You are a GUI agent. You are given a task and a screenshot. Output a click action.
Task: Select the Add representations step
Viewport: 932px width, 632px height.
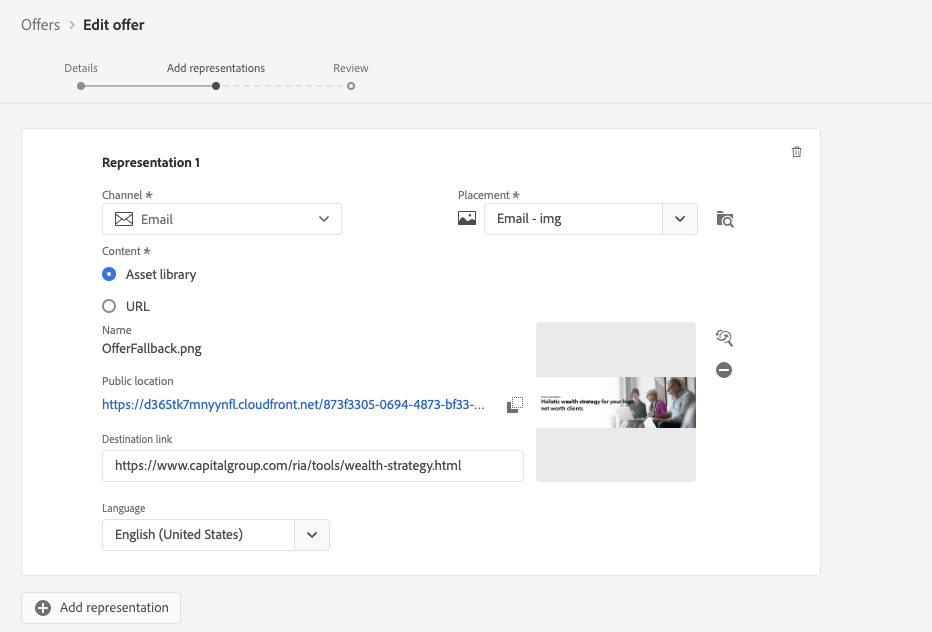[216, 68]
